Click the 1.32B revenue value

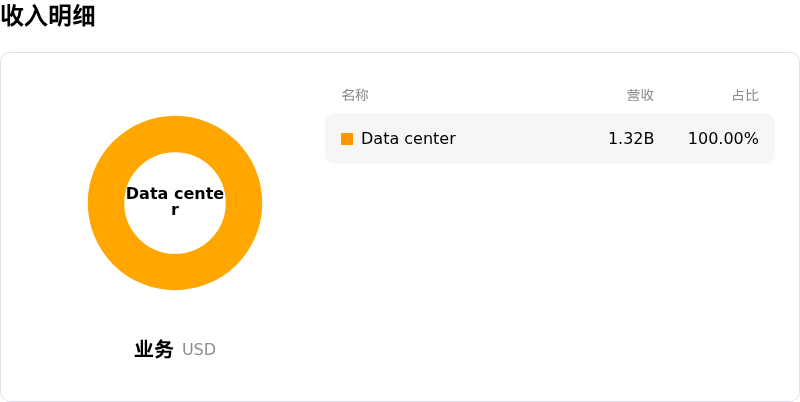click(631, 139)
